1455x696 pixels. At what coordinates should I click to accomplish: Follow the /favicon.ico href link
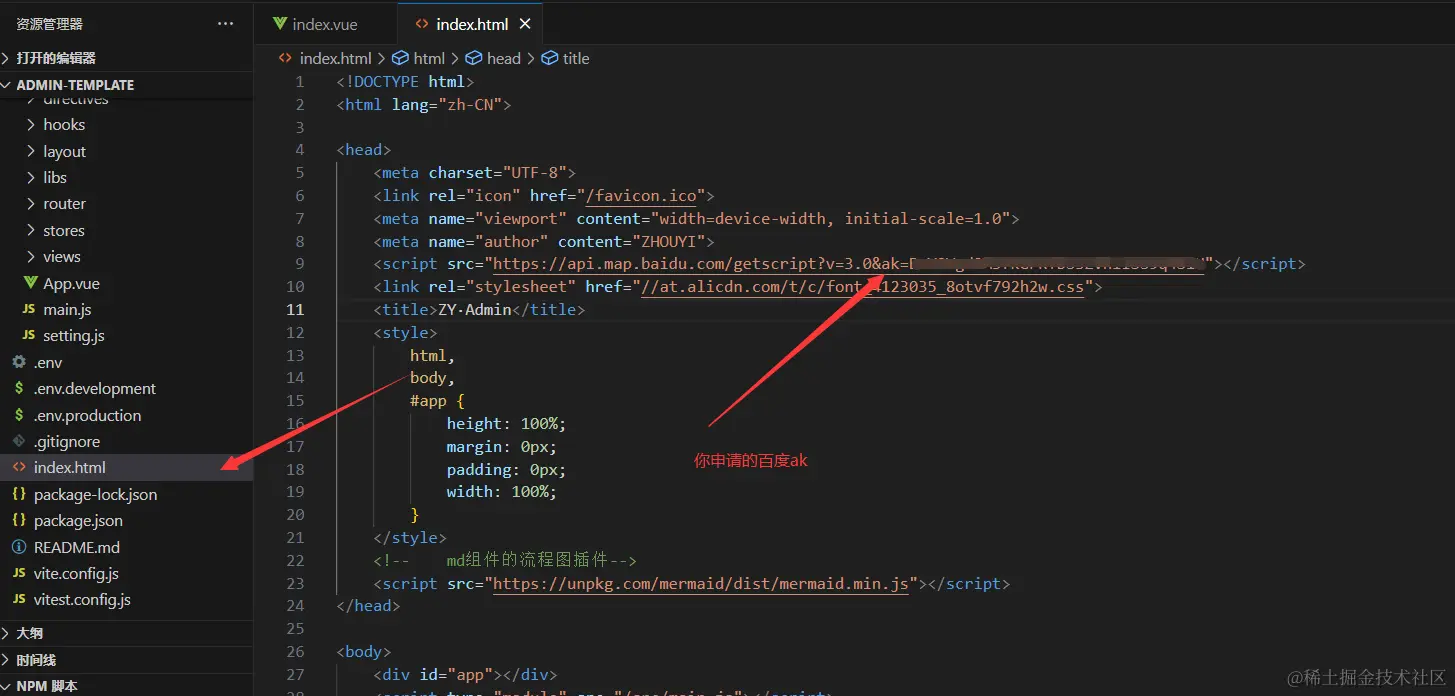pos(642,196)
